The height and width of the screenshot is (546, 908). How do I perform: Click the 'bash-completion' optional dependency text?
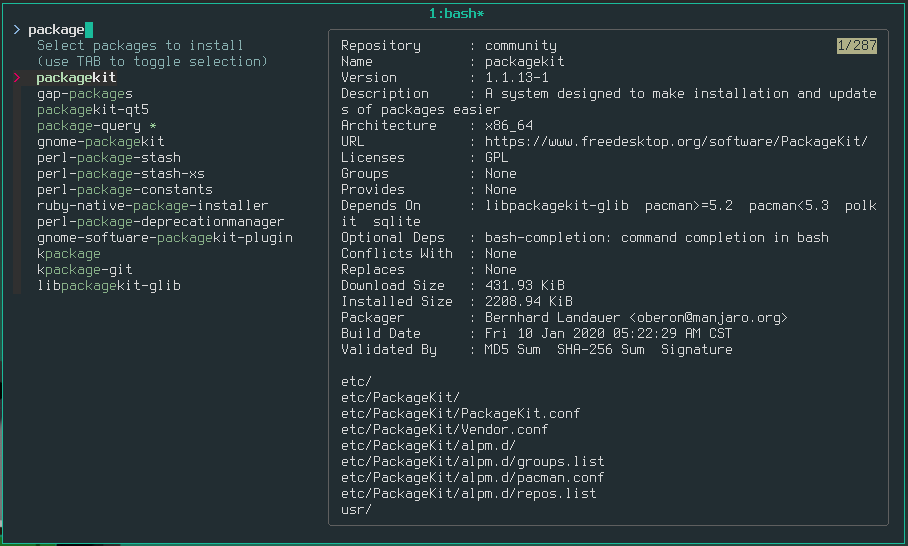(x=546, y=238)
